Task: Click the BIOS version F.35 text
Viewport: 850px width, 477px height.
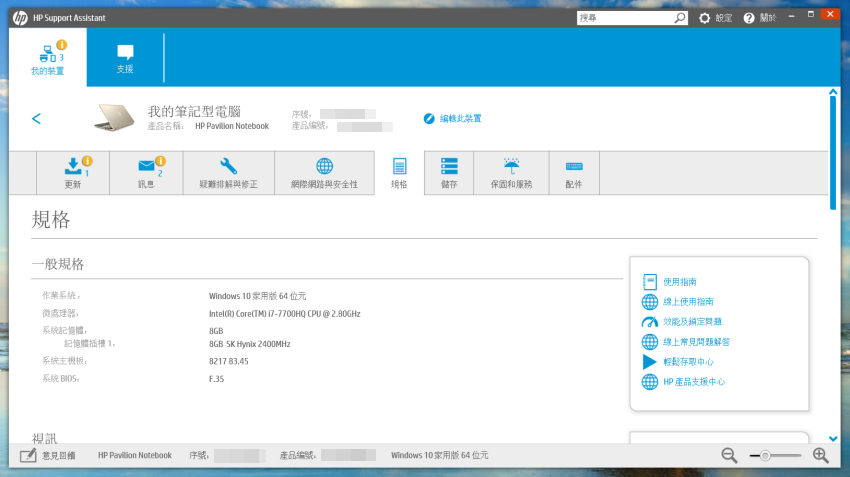Action: (216, 379)
